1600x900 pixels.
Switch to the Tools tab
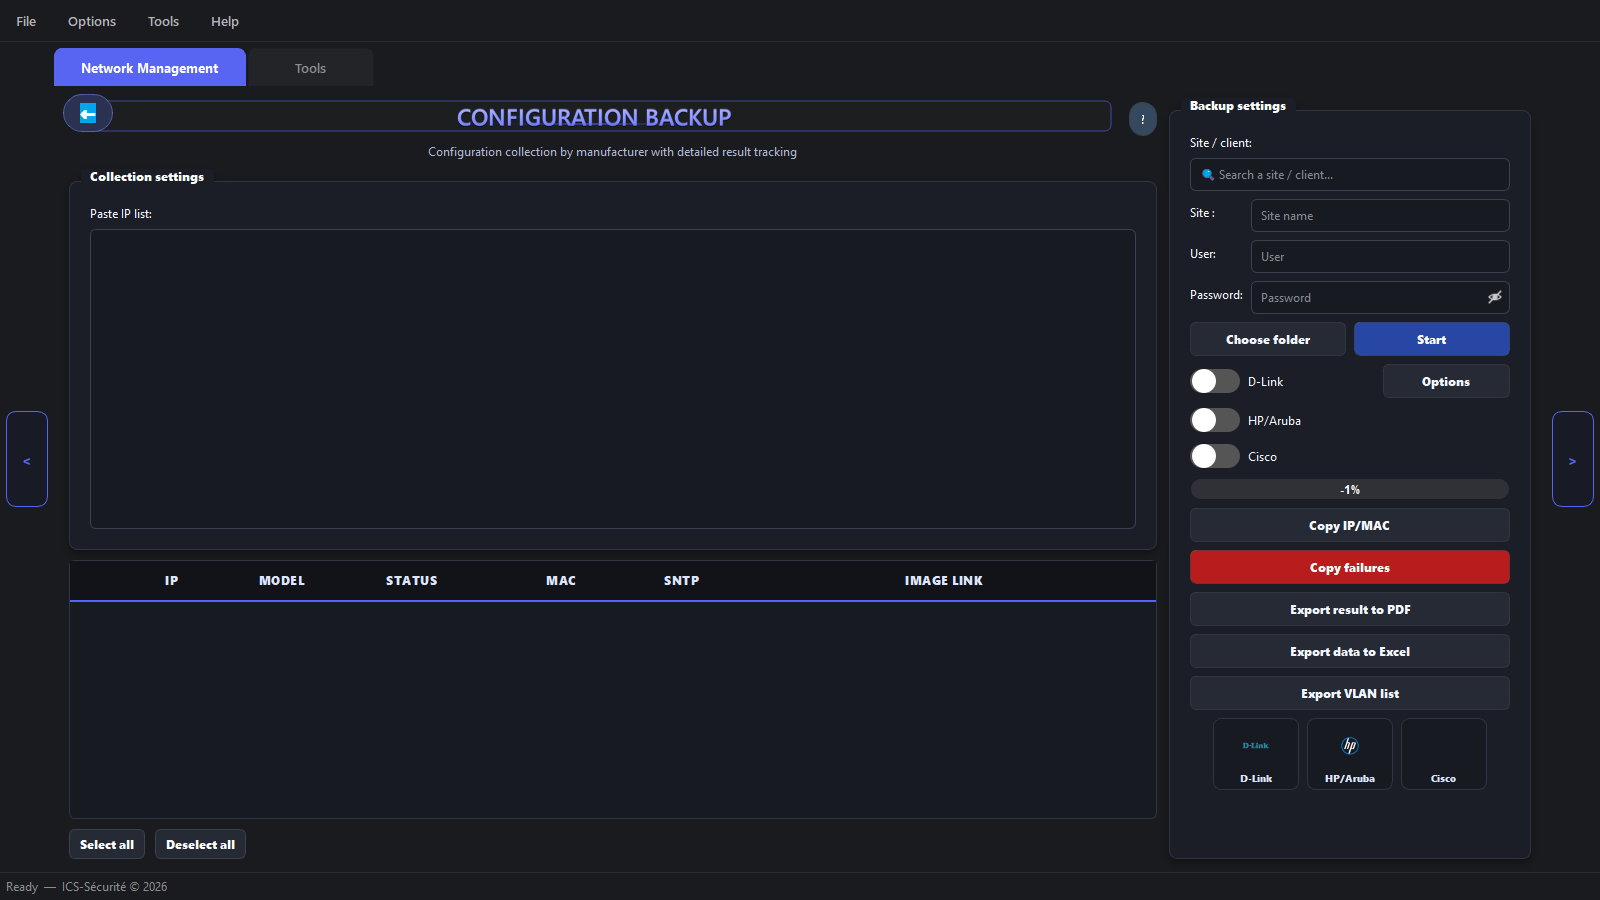point(310,68)
